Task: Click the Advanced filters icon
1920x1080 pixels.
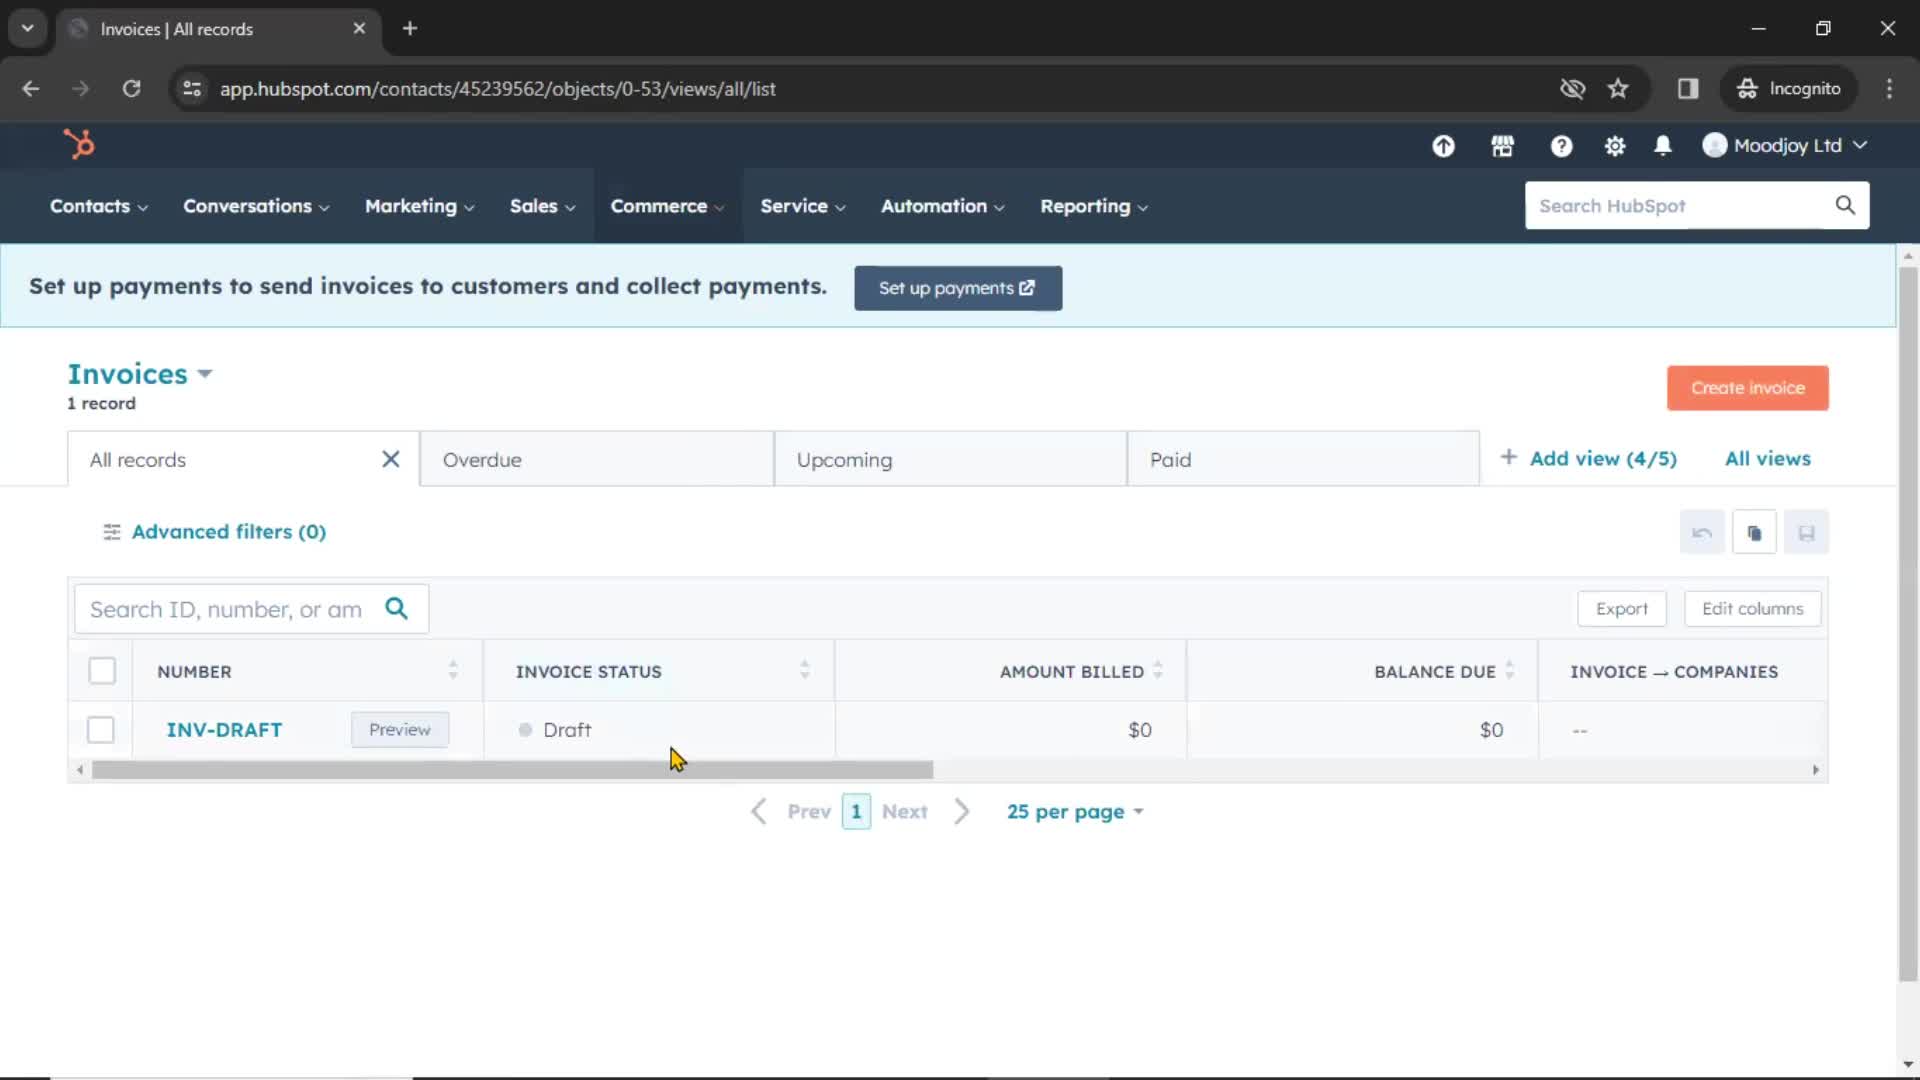Action: pos(112,531)
